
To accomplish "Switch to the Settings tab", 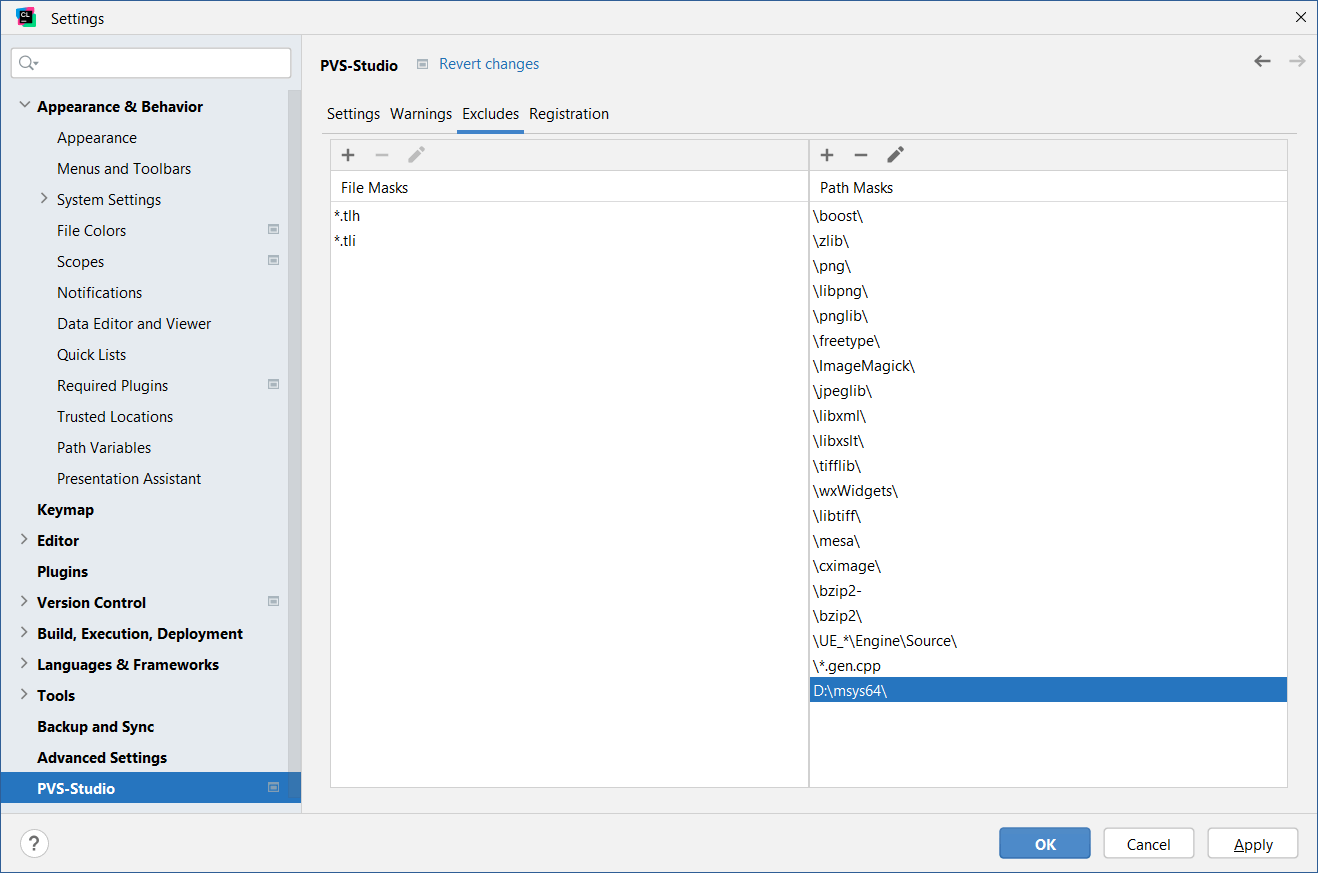I will point(353,114).
